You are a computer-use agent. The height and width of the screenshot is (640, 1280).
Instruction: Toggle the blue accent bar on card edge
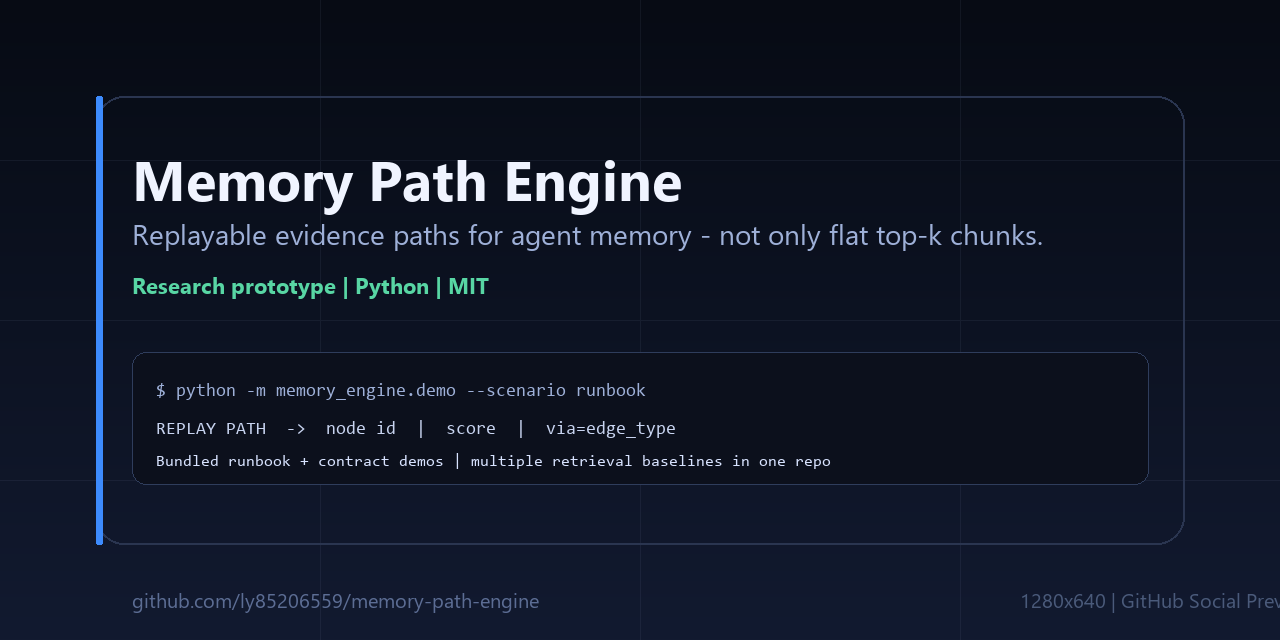99,320
